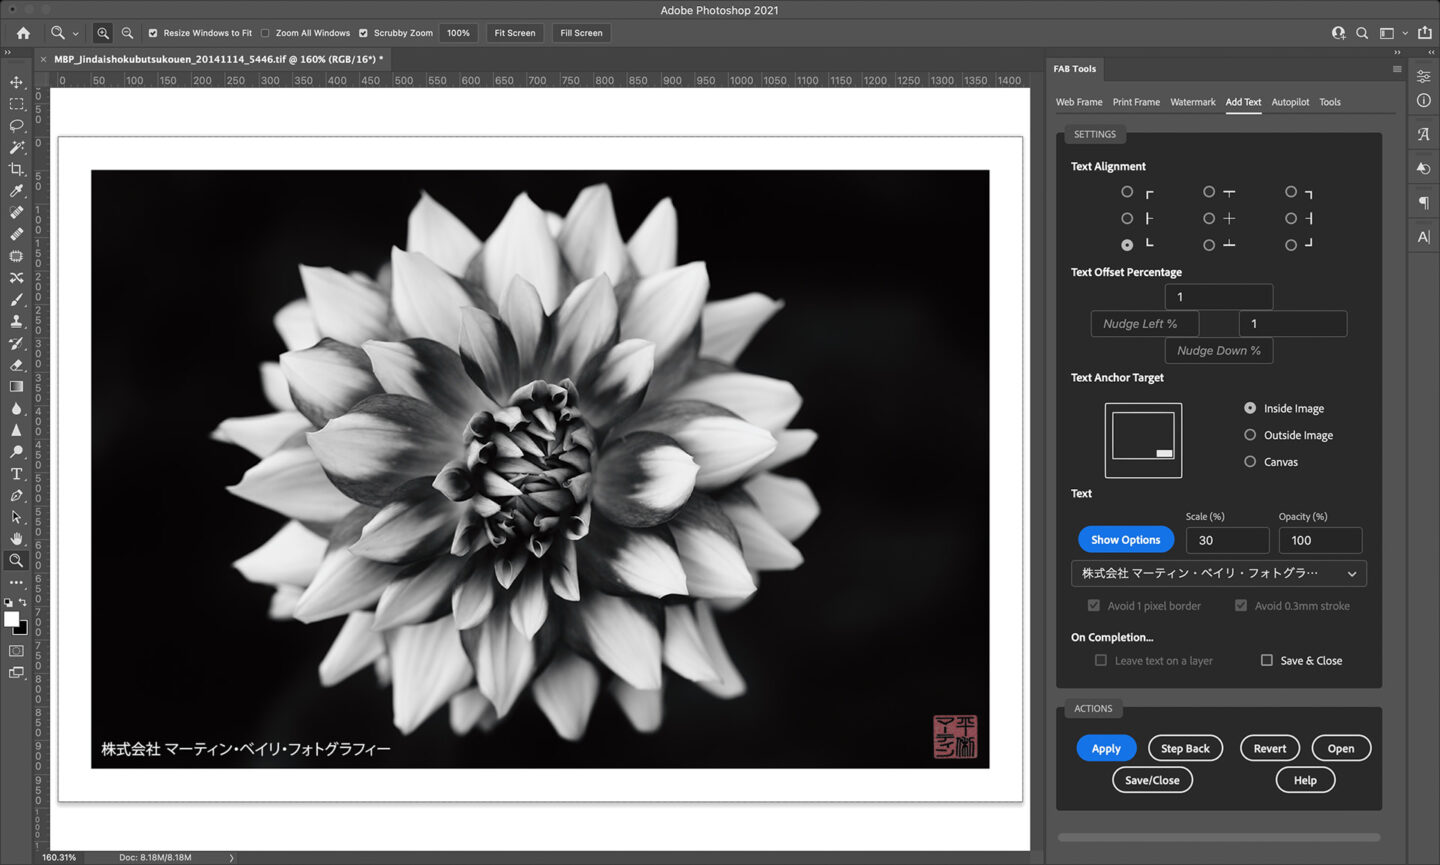Click the foreground color swatch
Screen dimensions: 1440x865
[x=11, y=619]
